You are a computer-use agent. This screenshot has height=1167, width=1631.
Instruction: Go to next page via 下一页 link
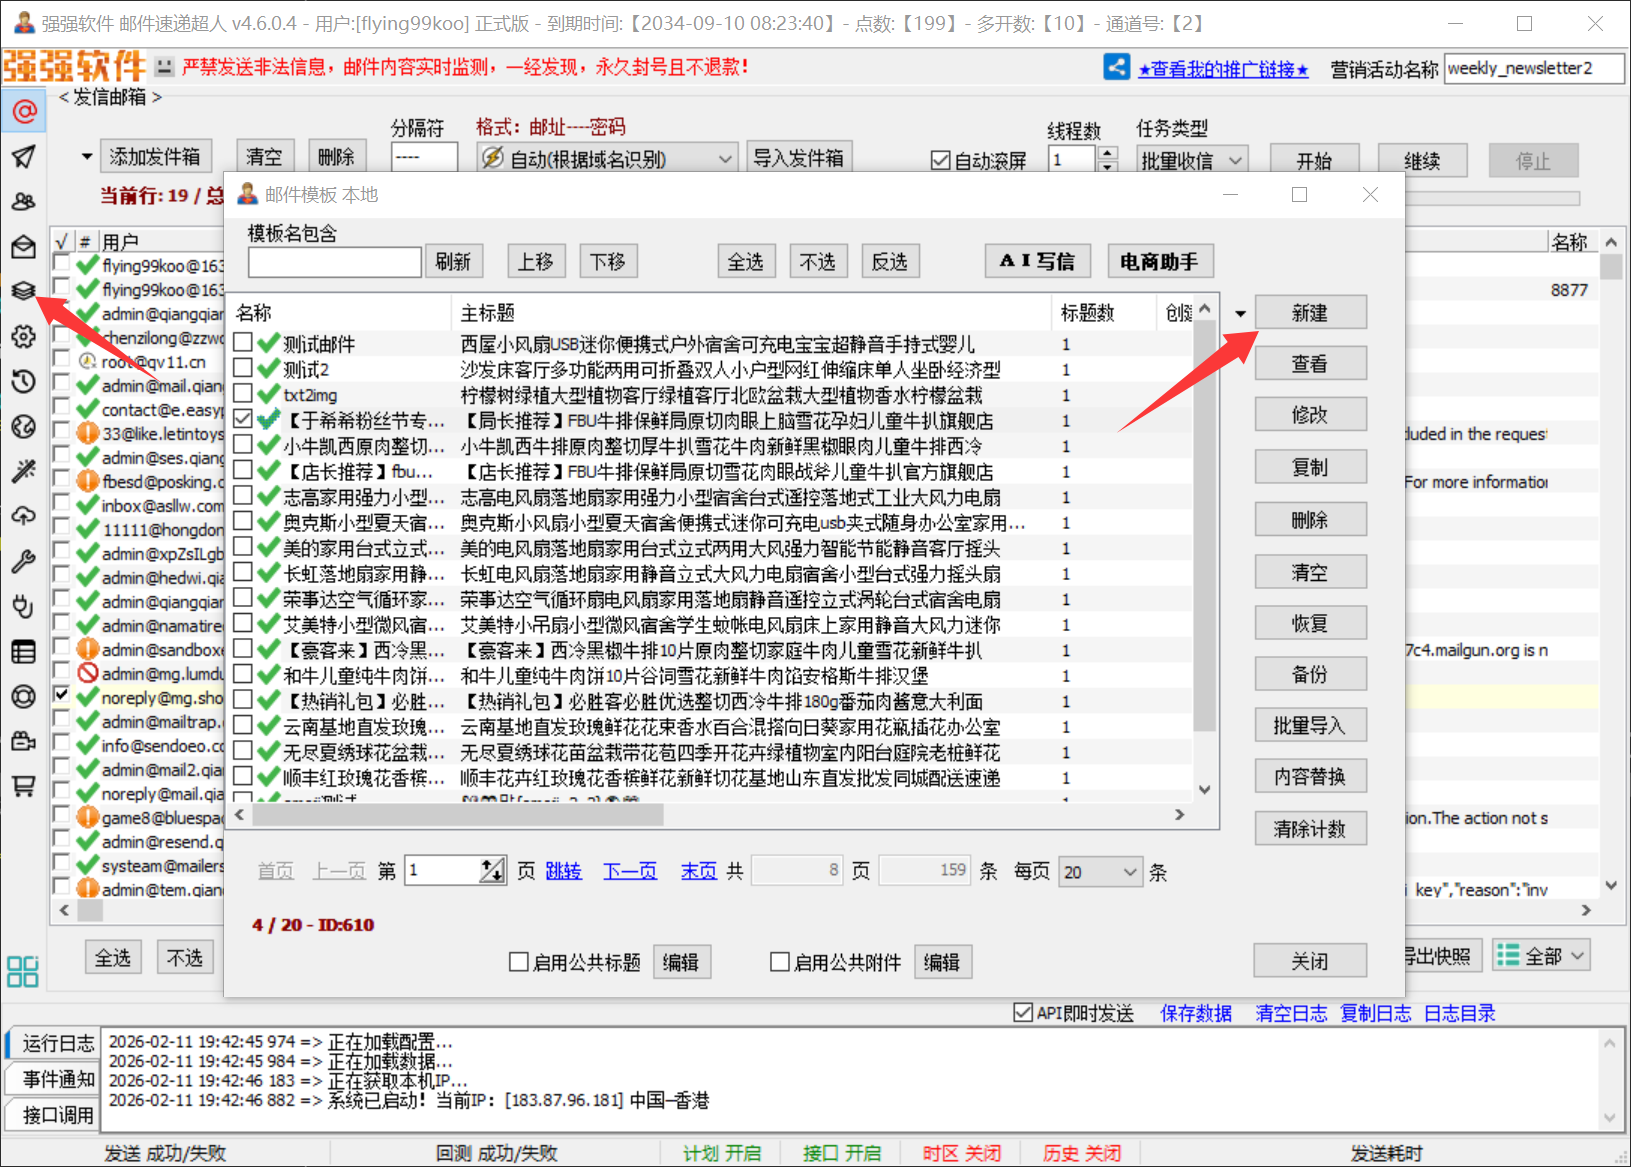click(x=630, y=872)
